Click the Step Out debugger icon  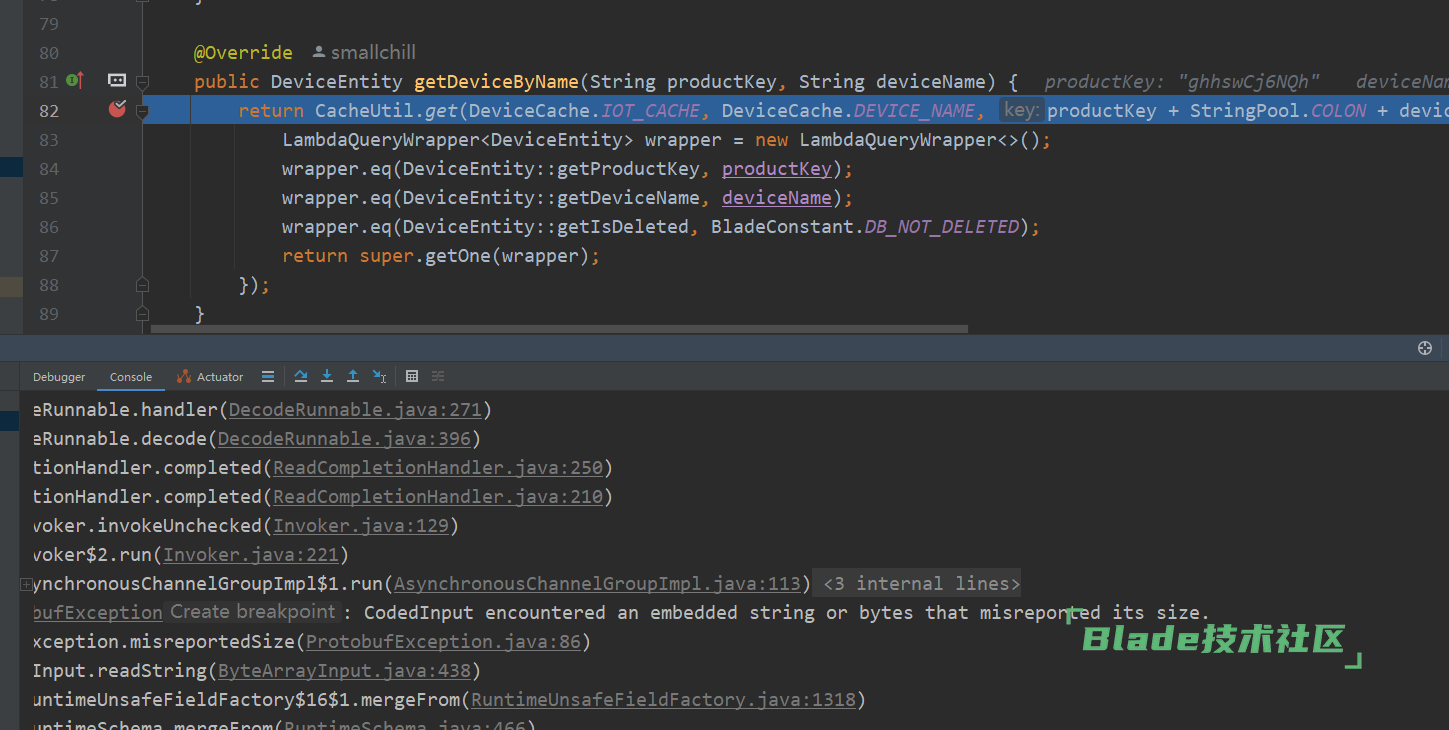[x=353, y=376]
